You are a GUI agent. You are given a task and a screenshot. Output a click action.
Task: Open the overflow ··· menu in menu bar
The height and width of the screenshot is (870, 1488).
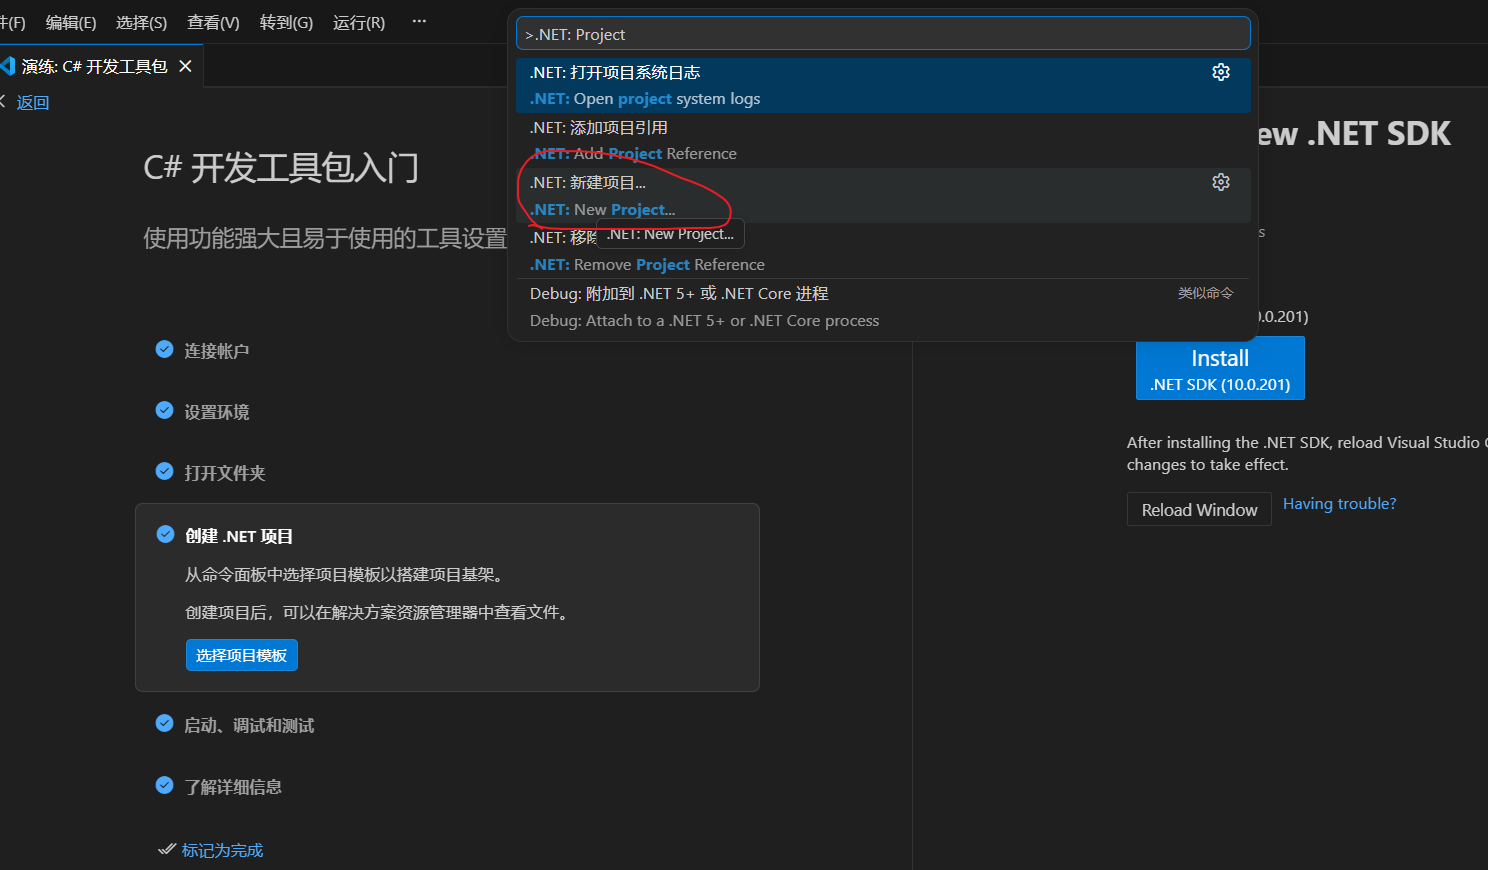pos(419,22)
